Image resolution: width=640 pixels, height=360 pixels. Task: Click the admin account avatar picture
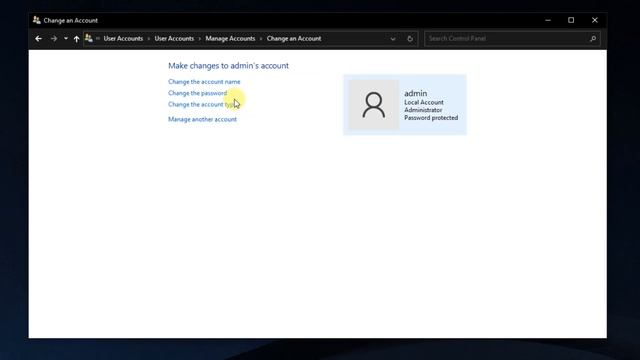[x=373, y=105]
